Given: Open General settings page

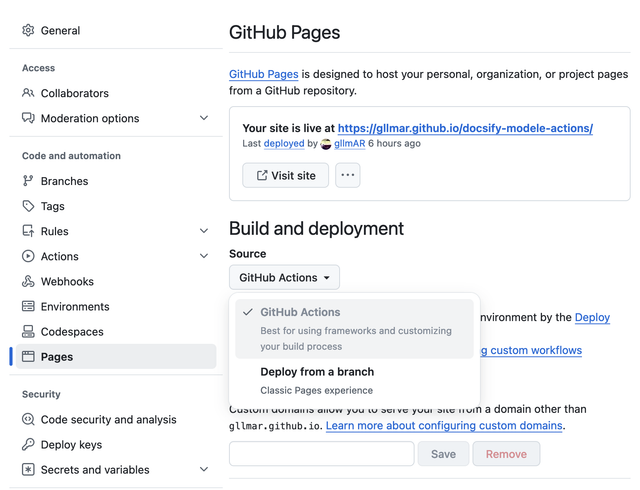Looking at the screenshot, I should tap(116, 30).
